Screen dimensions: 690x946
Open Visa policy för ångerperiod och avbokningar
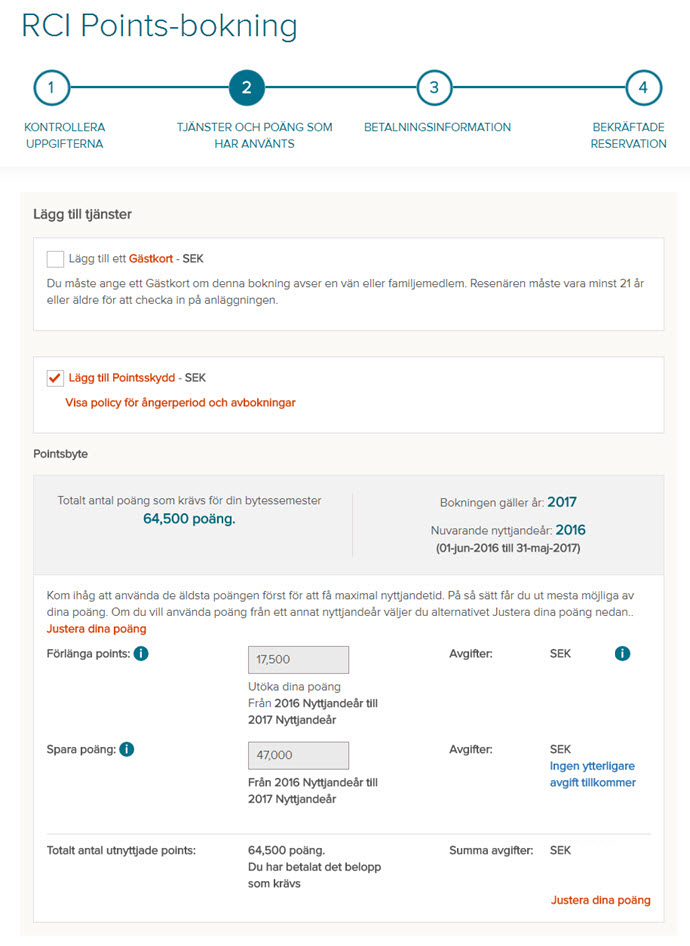tap(180, 402)
